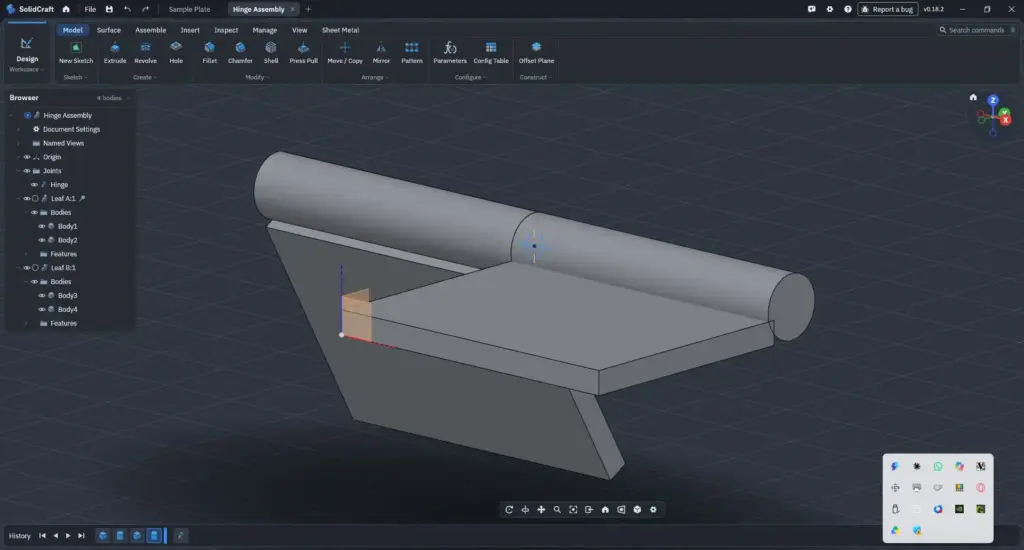Image resolution: width=1024 pixels, height=550 pixels.
Task: Hide Body1 using its eye icon
Action: 42,226
